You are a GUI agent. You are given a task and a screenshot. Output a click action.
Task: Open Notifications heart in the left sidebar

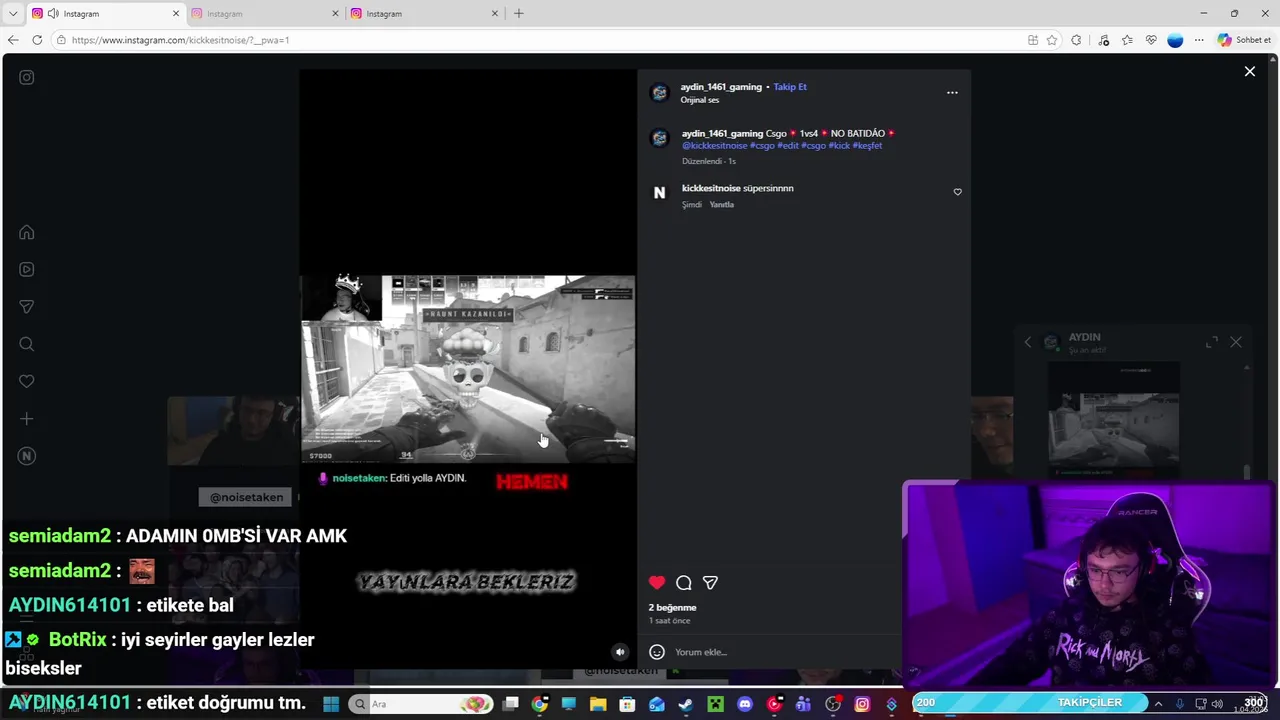[x=27, y=381]
